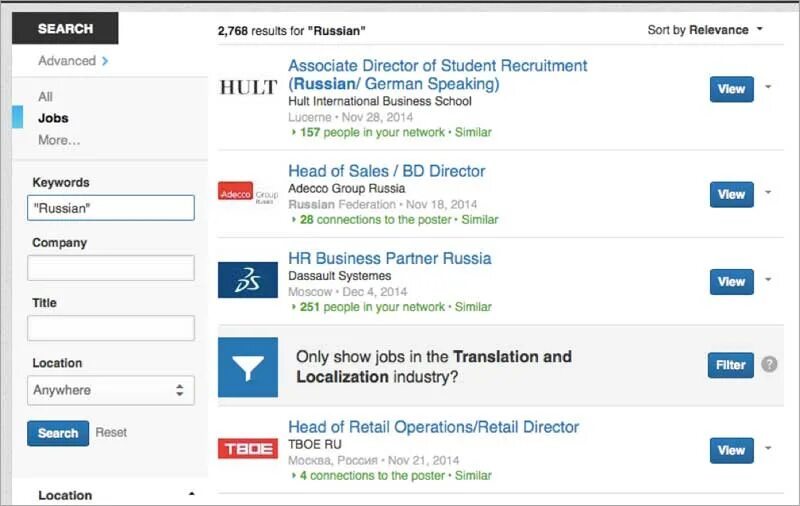
Task: Click the blue funnel filter icon
Action: tap(248, 366)
